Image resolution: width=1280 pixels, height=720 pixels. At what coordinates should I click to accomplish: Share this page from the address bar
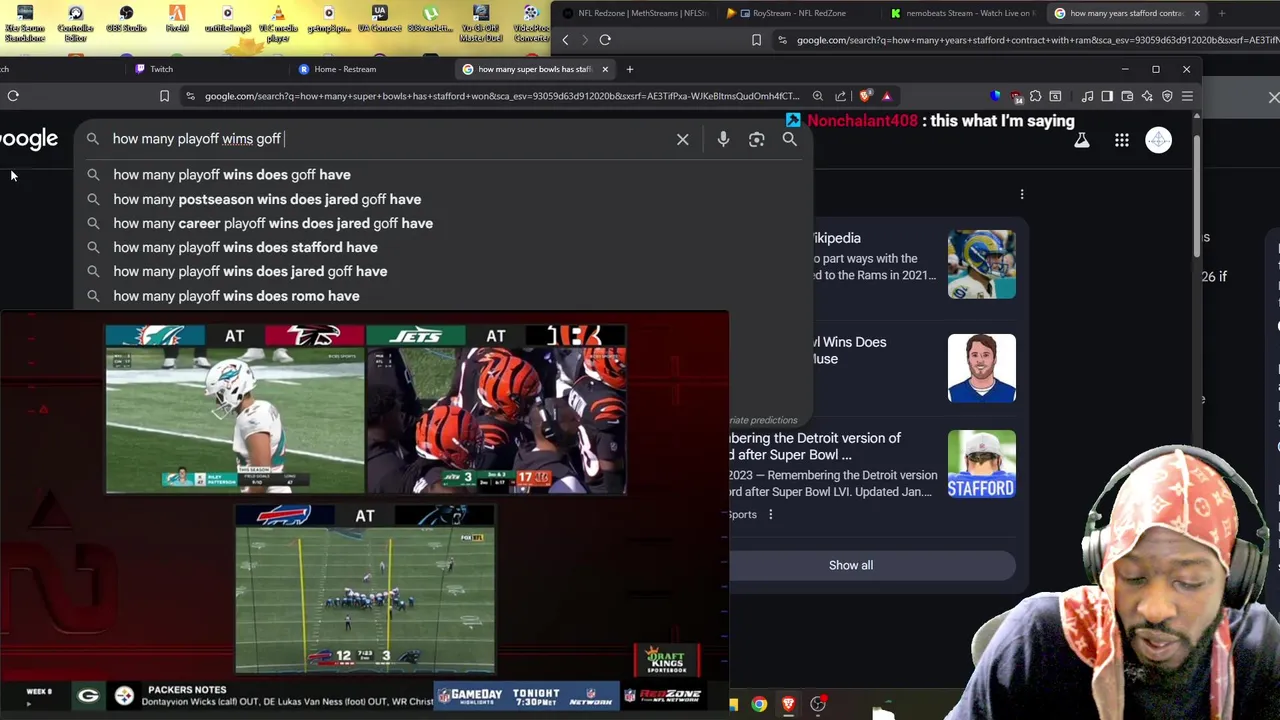click(x=840, y=96)
